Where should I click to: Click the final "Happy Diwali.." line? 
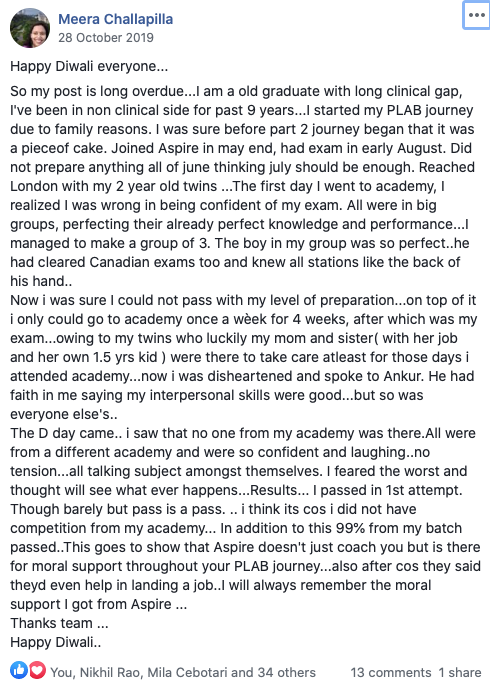pos(56,642)
